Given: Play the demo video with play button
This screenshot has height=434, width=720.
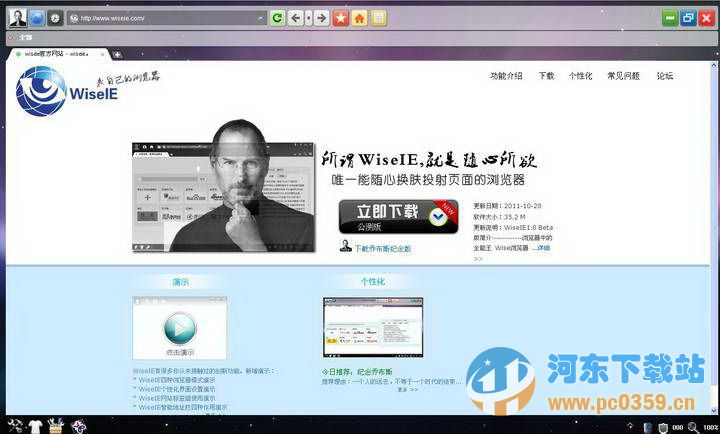Looking at the screenshot, I should click(x=180, y=328).
